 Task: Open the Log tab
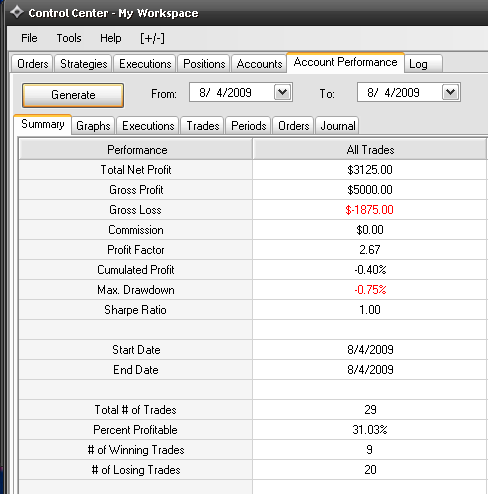tap(423, 64)
